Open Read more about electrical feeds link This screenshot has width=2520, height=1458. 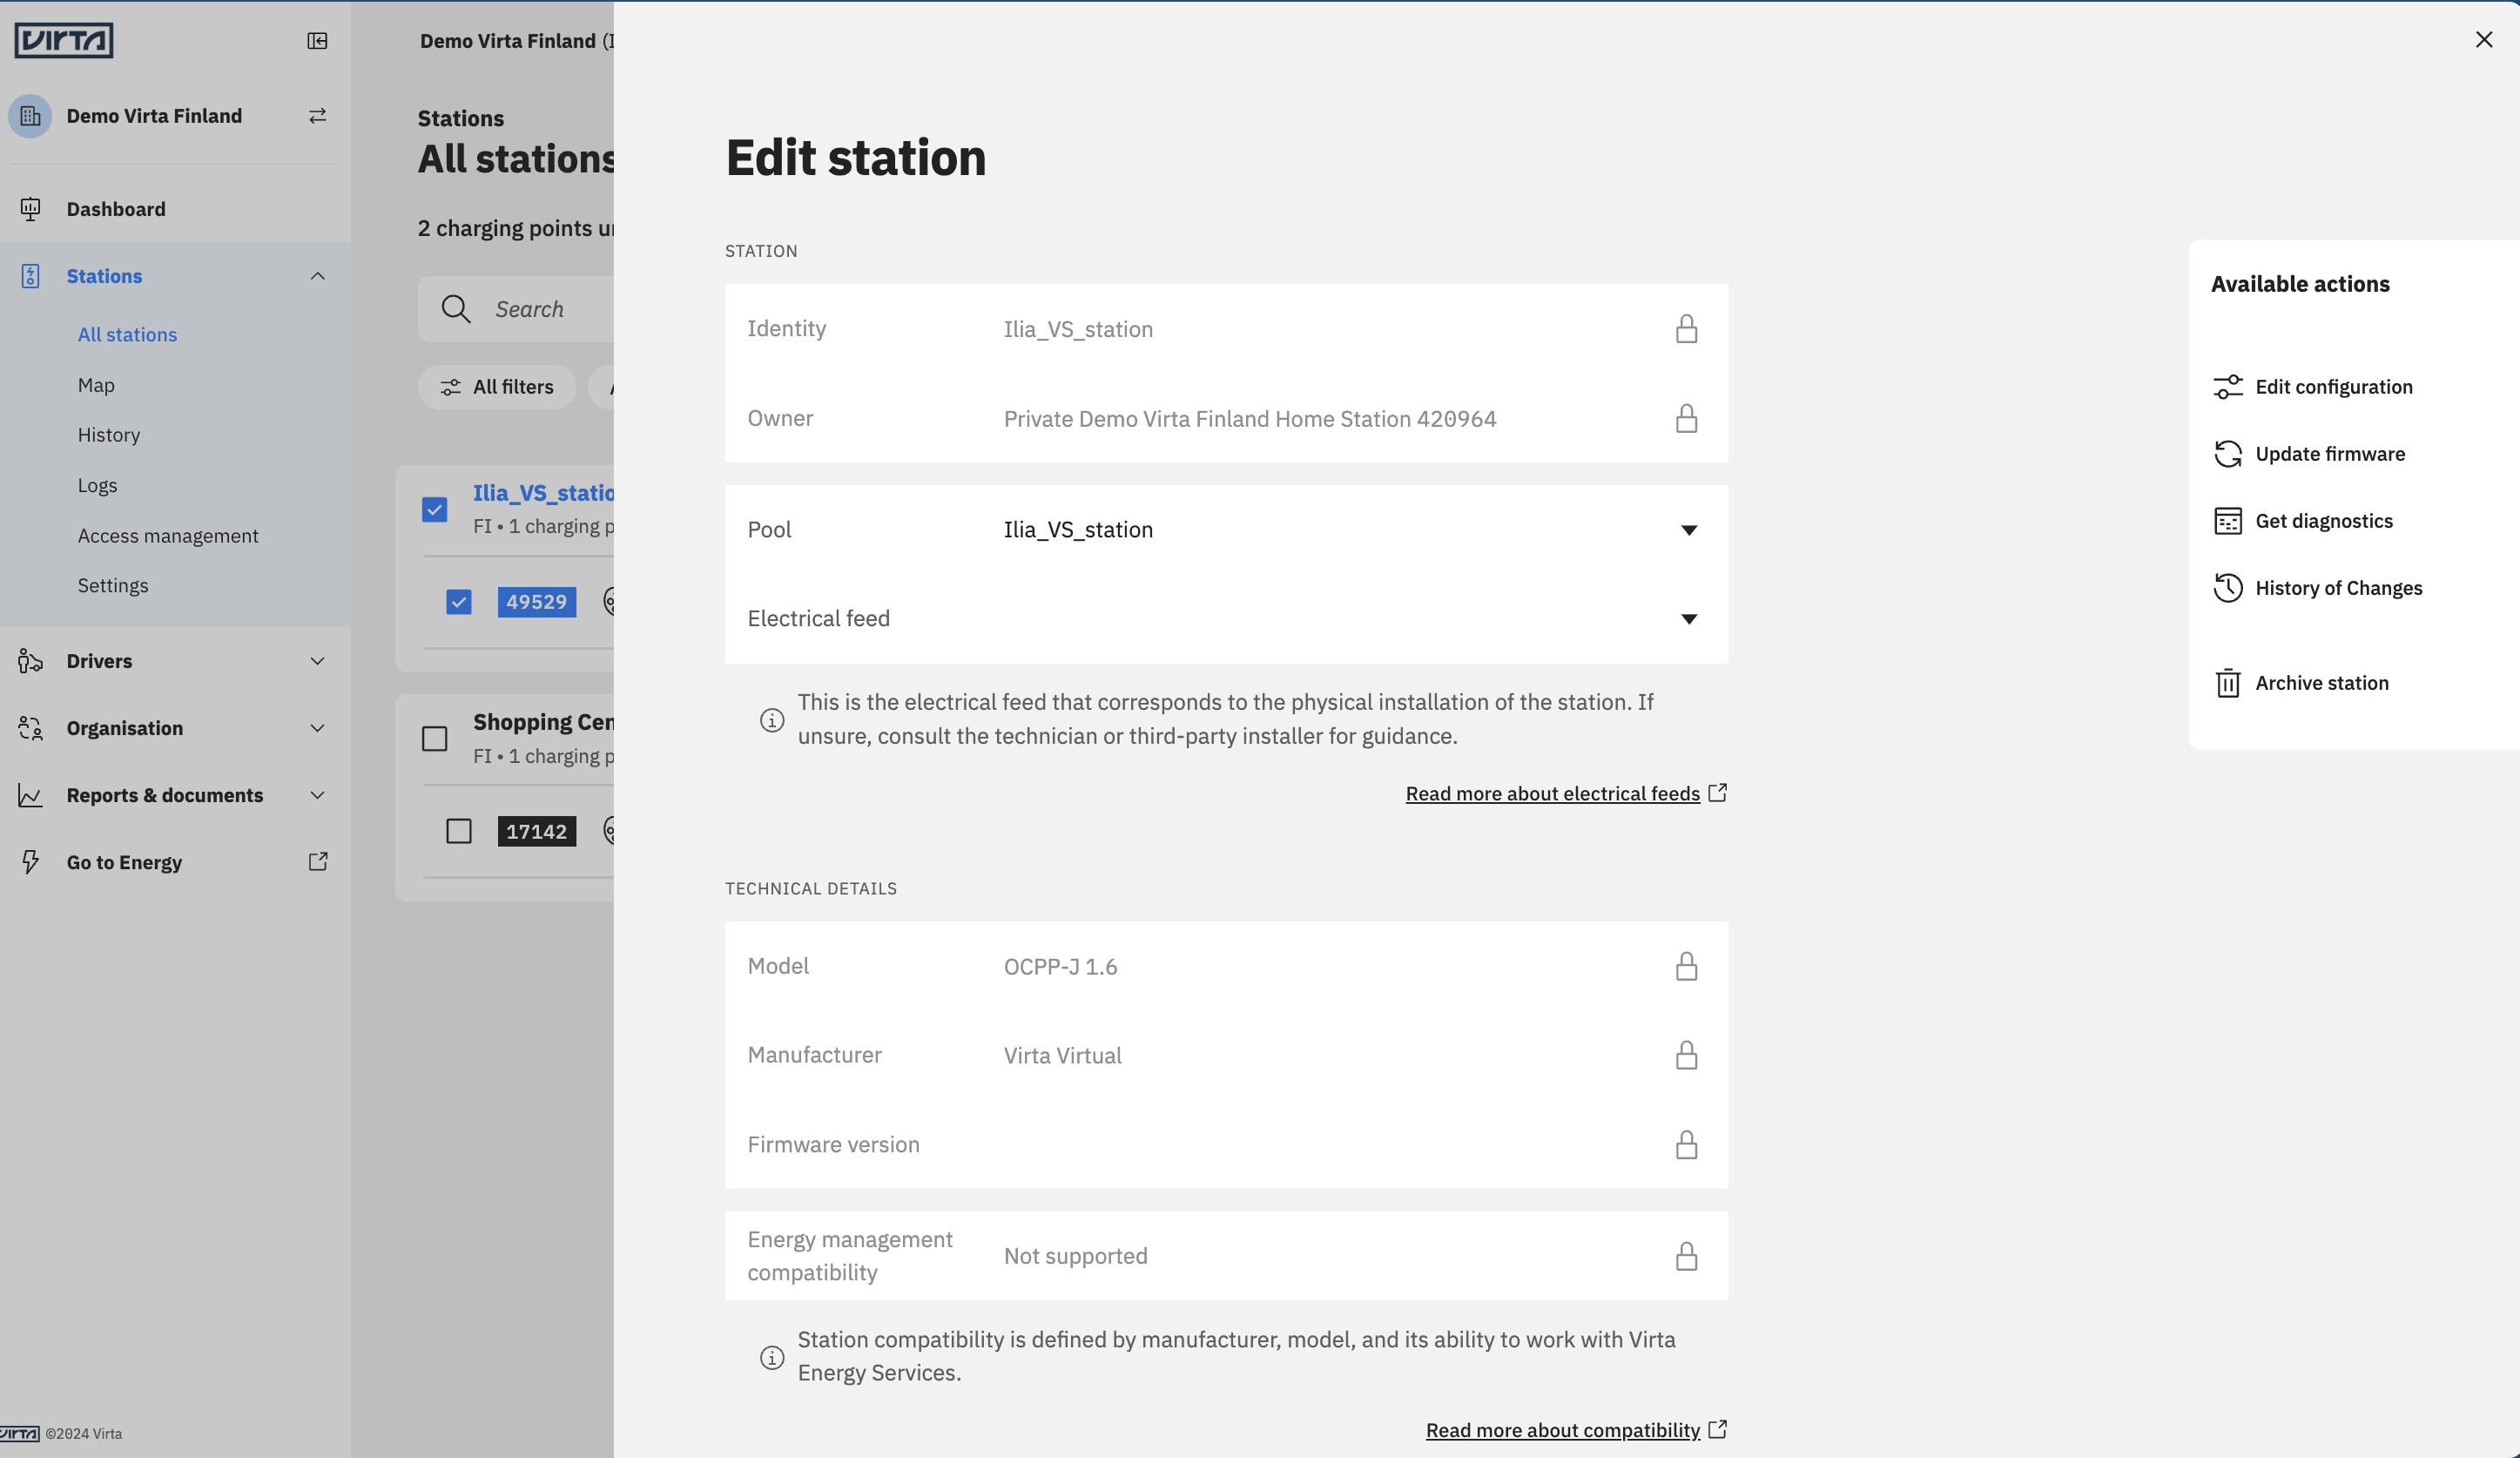[x=1552, y=793]
